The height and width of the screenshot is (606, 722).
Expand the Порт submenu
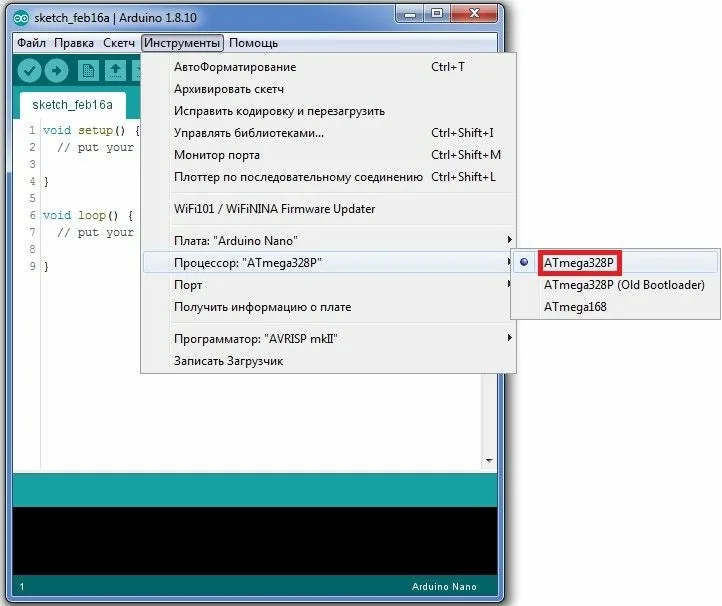(x=329, y=285)
